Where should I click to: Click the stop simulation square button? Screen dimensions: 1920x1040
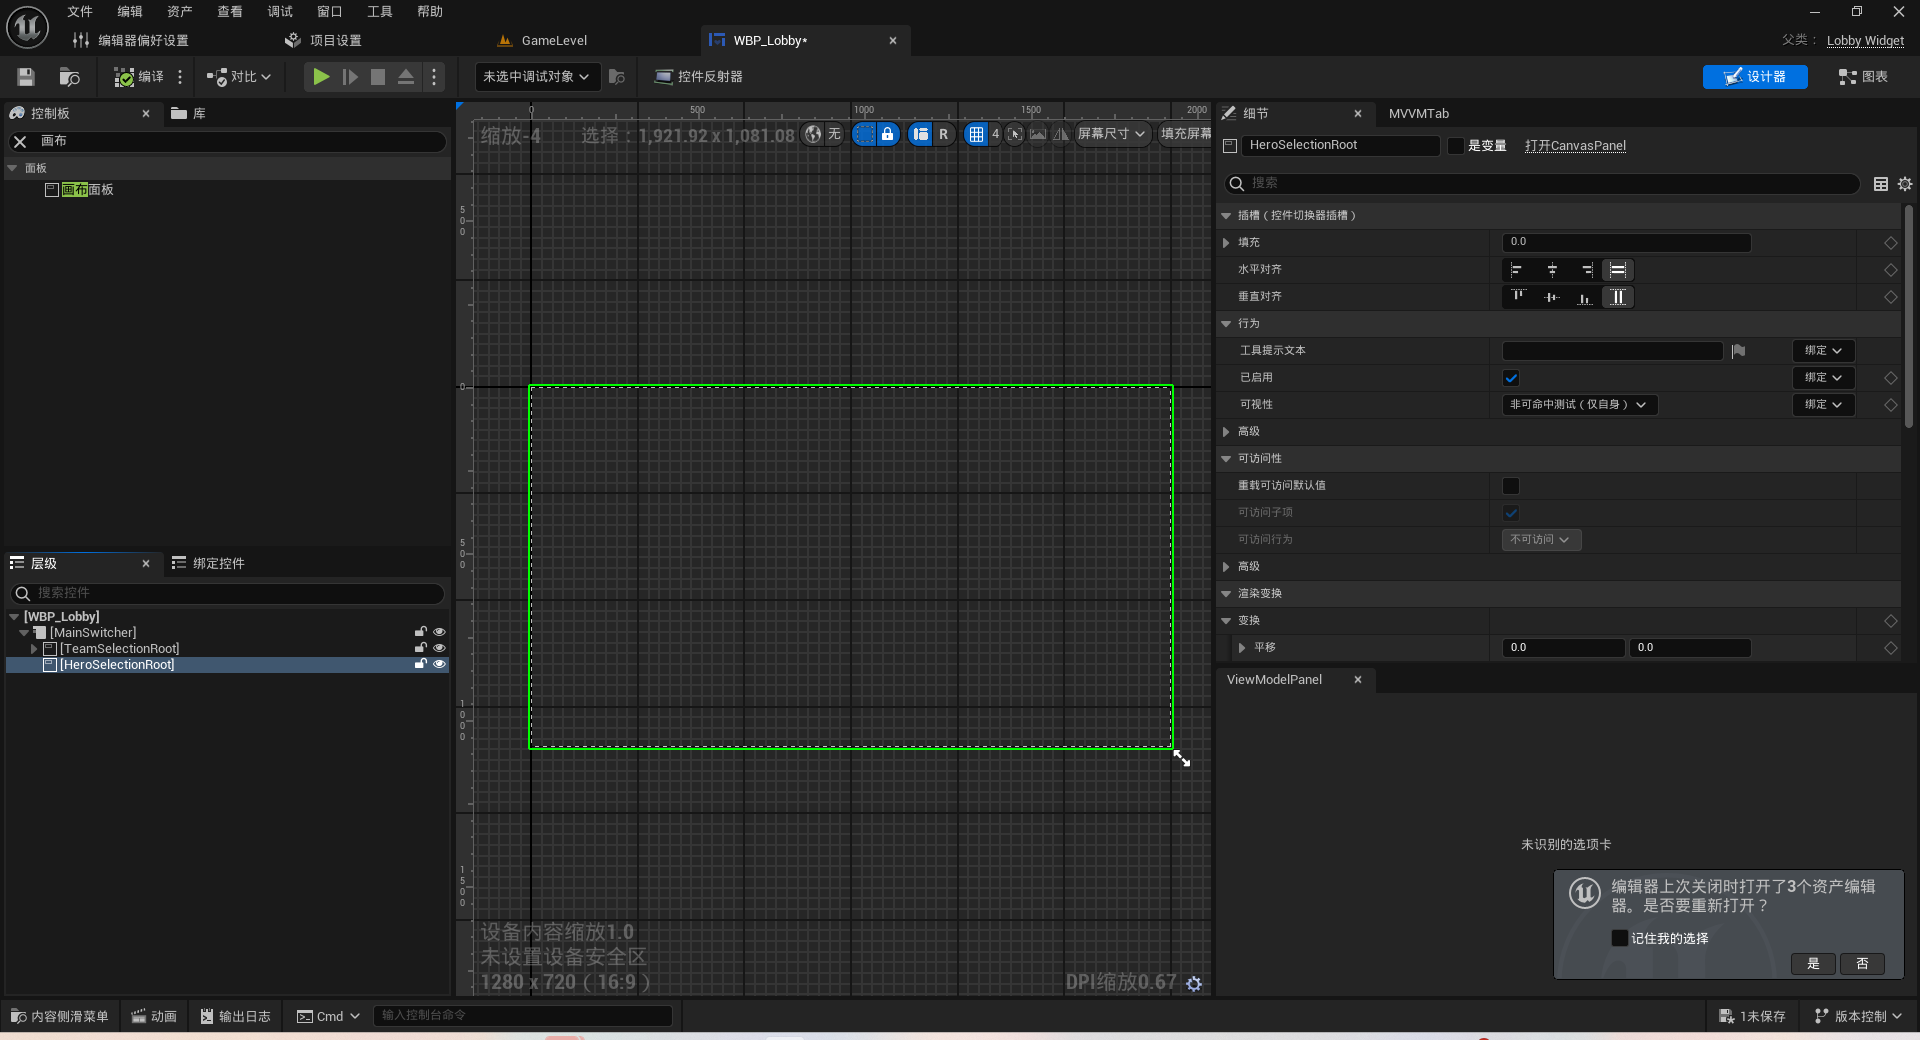click(378, 77)
